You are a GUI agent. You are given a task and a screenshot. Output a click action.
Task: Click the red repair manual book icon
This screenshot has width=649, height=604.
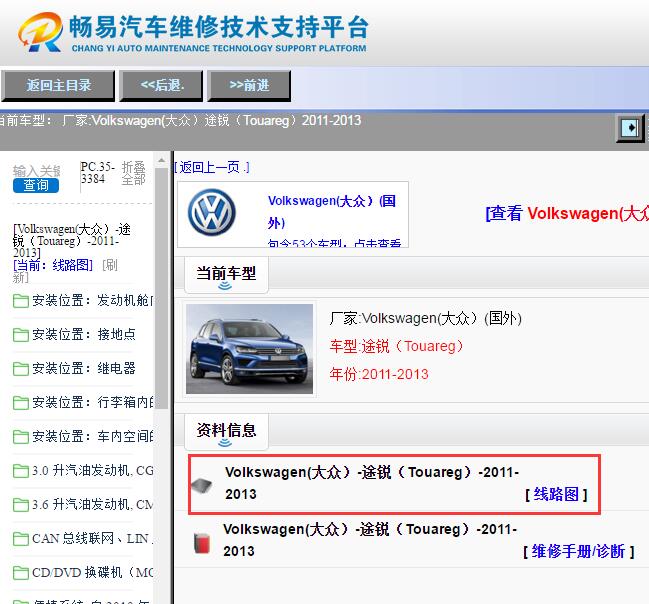(202, 543)
